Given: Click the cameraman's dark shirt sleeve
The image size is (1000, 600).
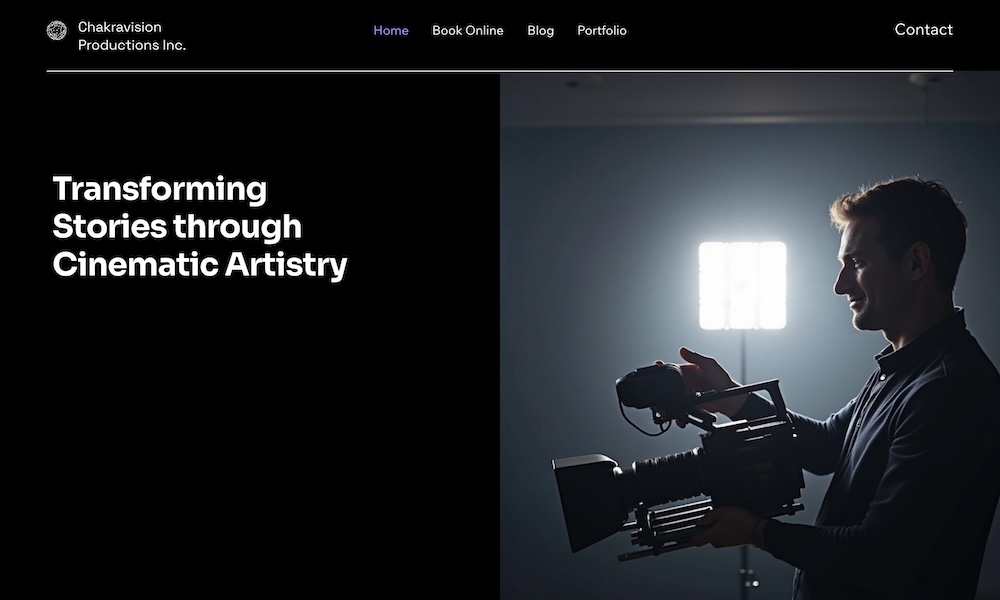Looking at the screenshot, I should tap(823, 440).
